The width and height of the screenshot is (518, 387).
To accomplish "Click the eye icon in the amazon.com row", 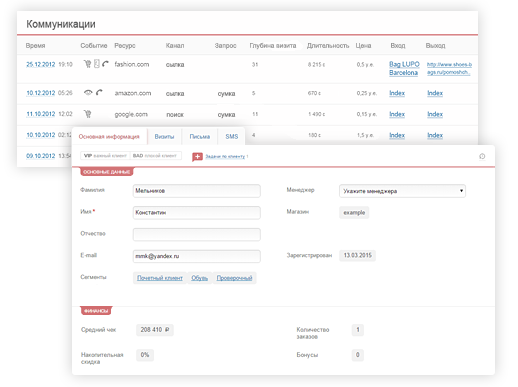I will 88,92.
